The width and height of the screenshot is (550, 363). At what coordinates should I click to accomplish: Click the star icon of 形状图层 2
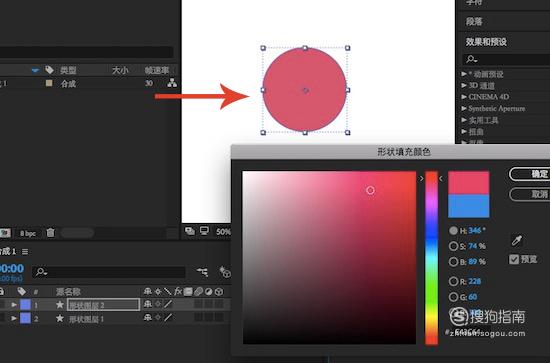[x=60, y=304]
